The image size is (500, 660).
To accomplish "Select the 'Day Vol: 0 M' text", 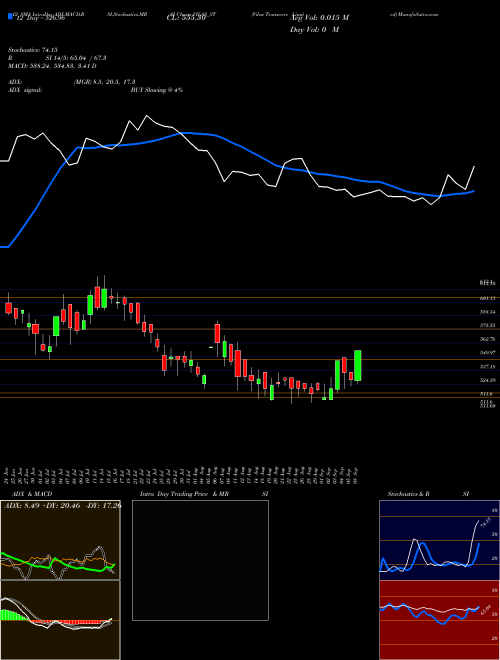I will tap(314, 30).
